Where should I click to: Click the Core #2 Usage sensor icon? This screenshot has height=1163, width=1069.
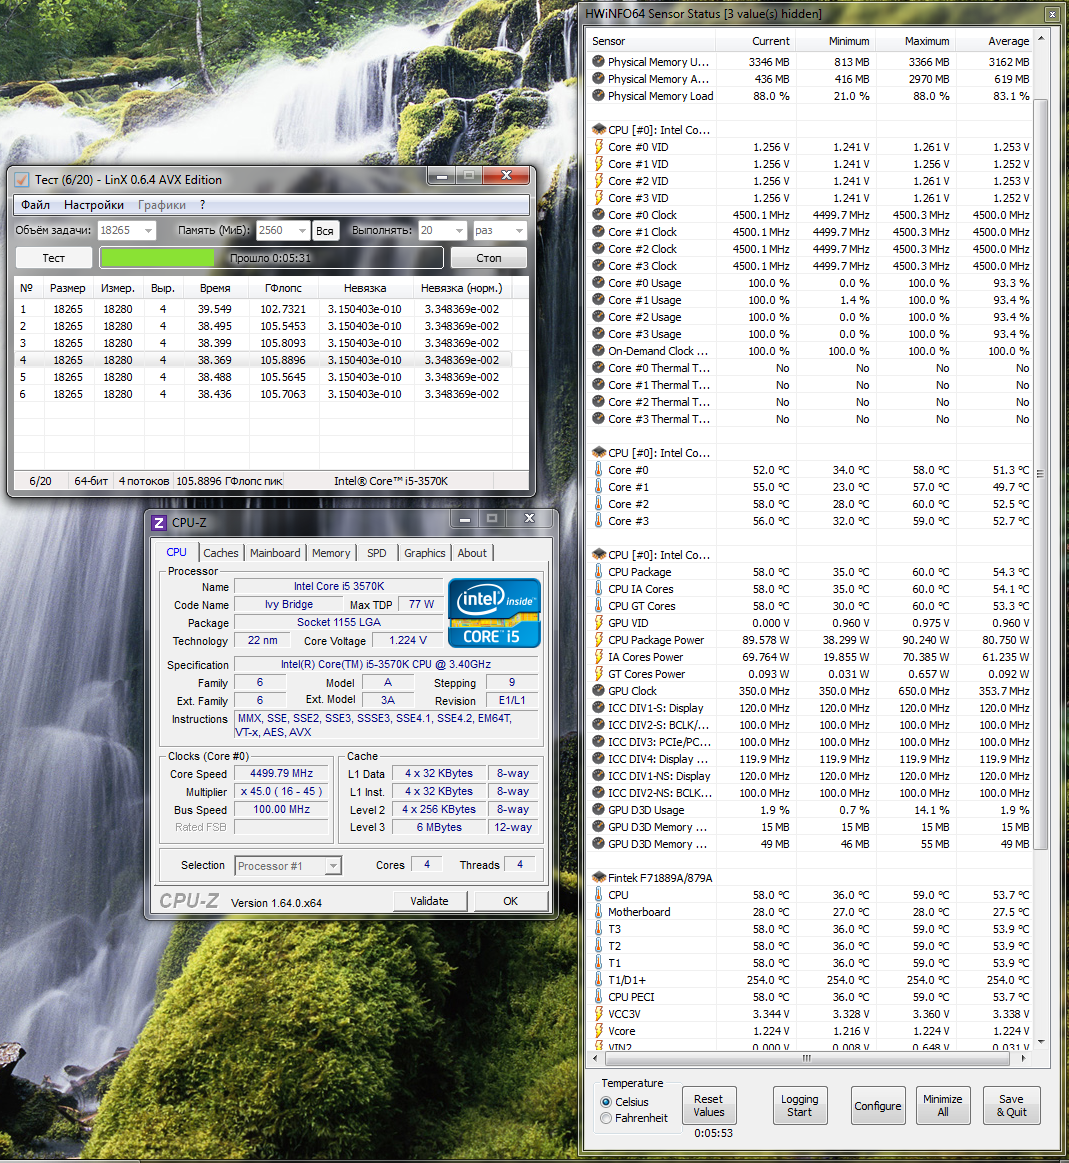(x=599, y=317)
